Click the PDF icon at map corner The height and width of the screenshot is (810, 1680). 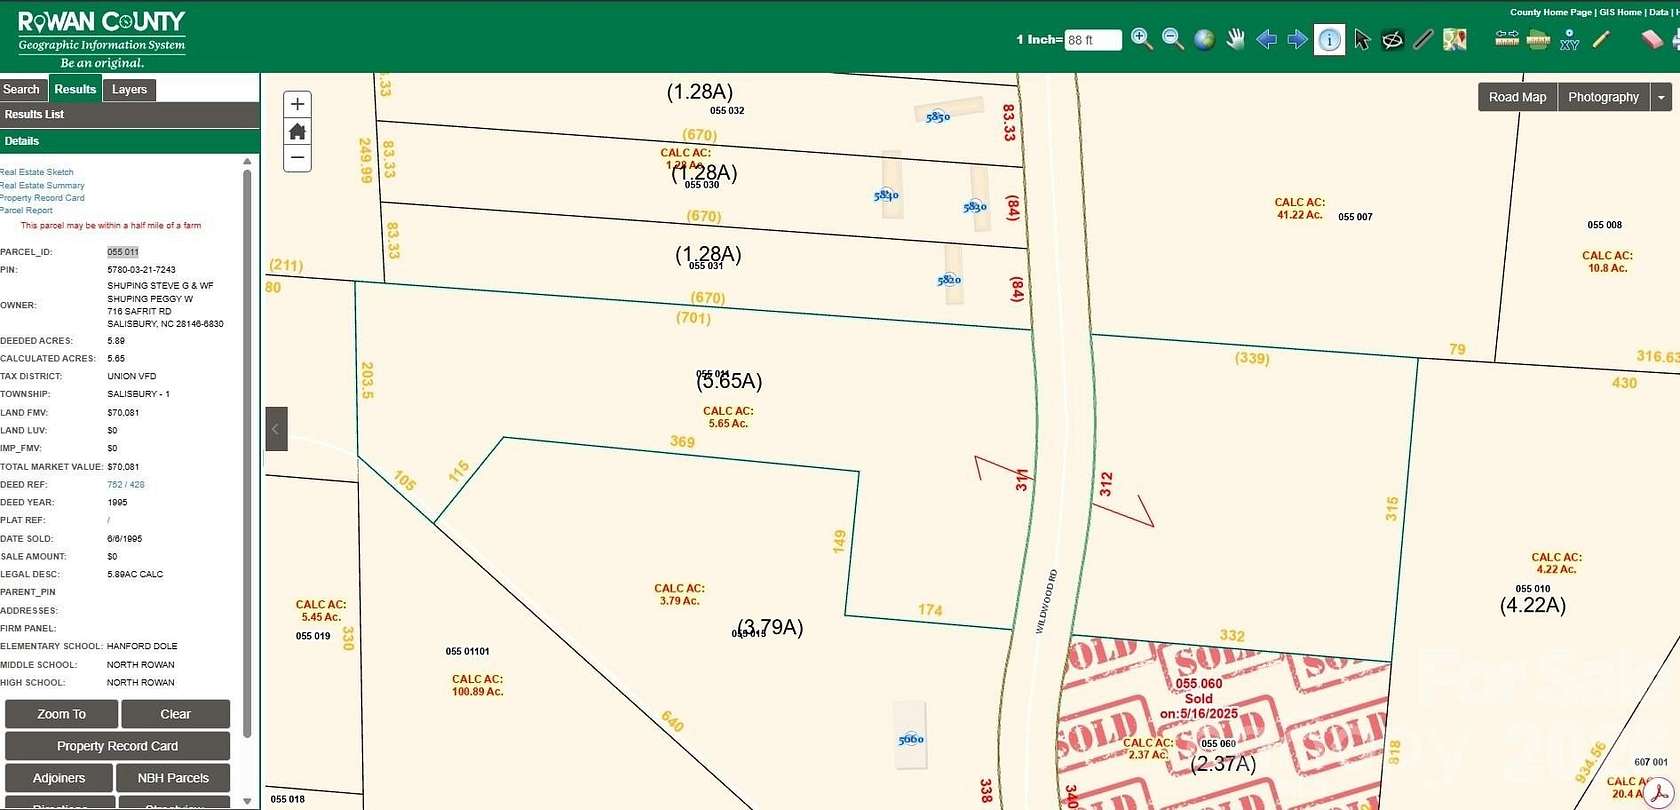[x=1661, y=793]
